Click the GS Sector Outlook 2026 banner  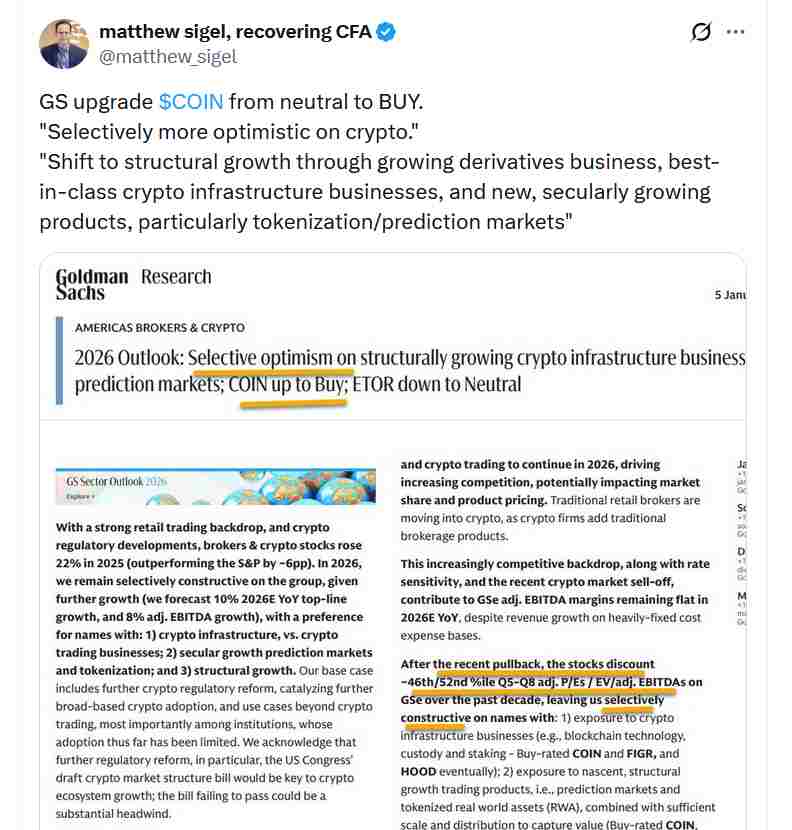215,486
